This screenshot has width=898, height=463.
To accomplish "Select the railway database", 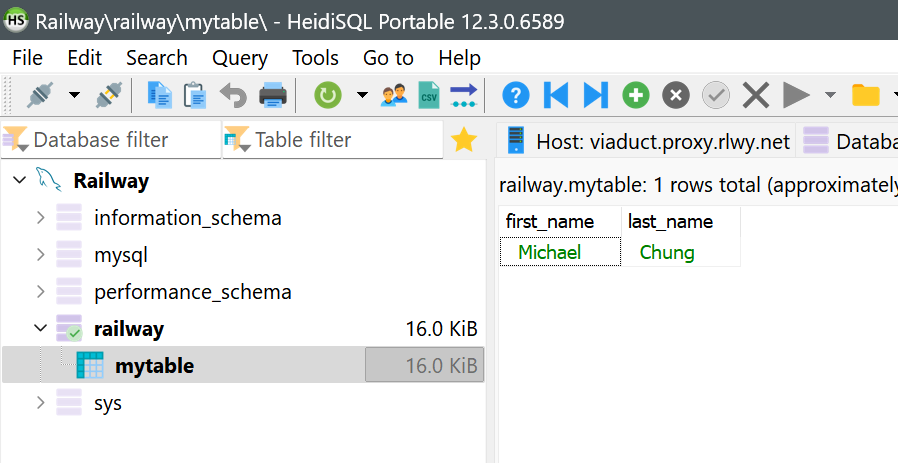I will (129, 329).
